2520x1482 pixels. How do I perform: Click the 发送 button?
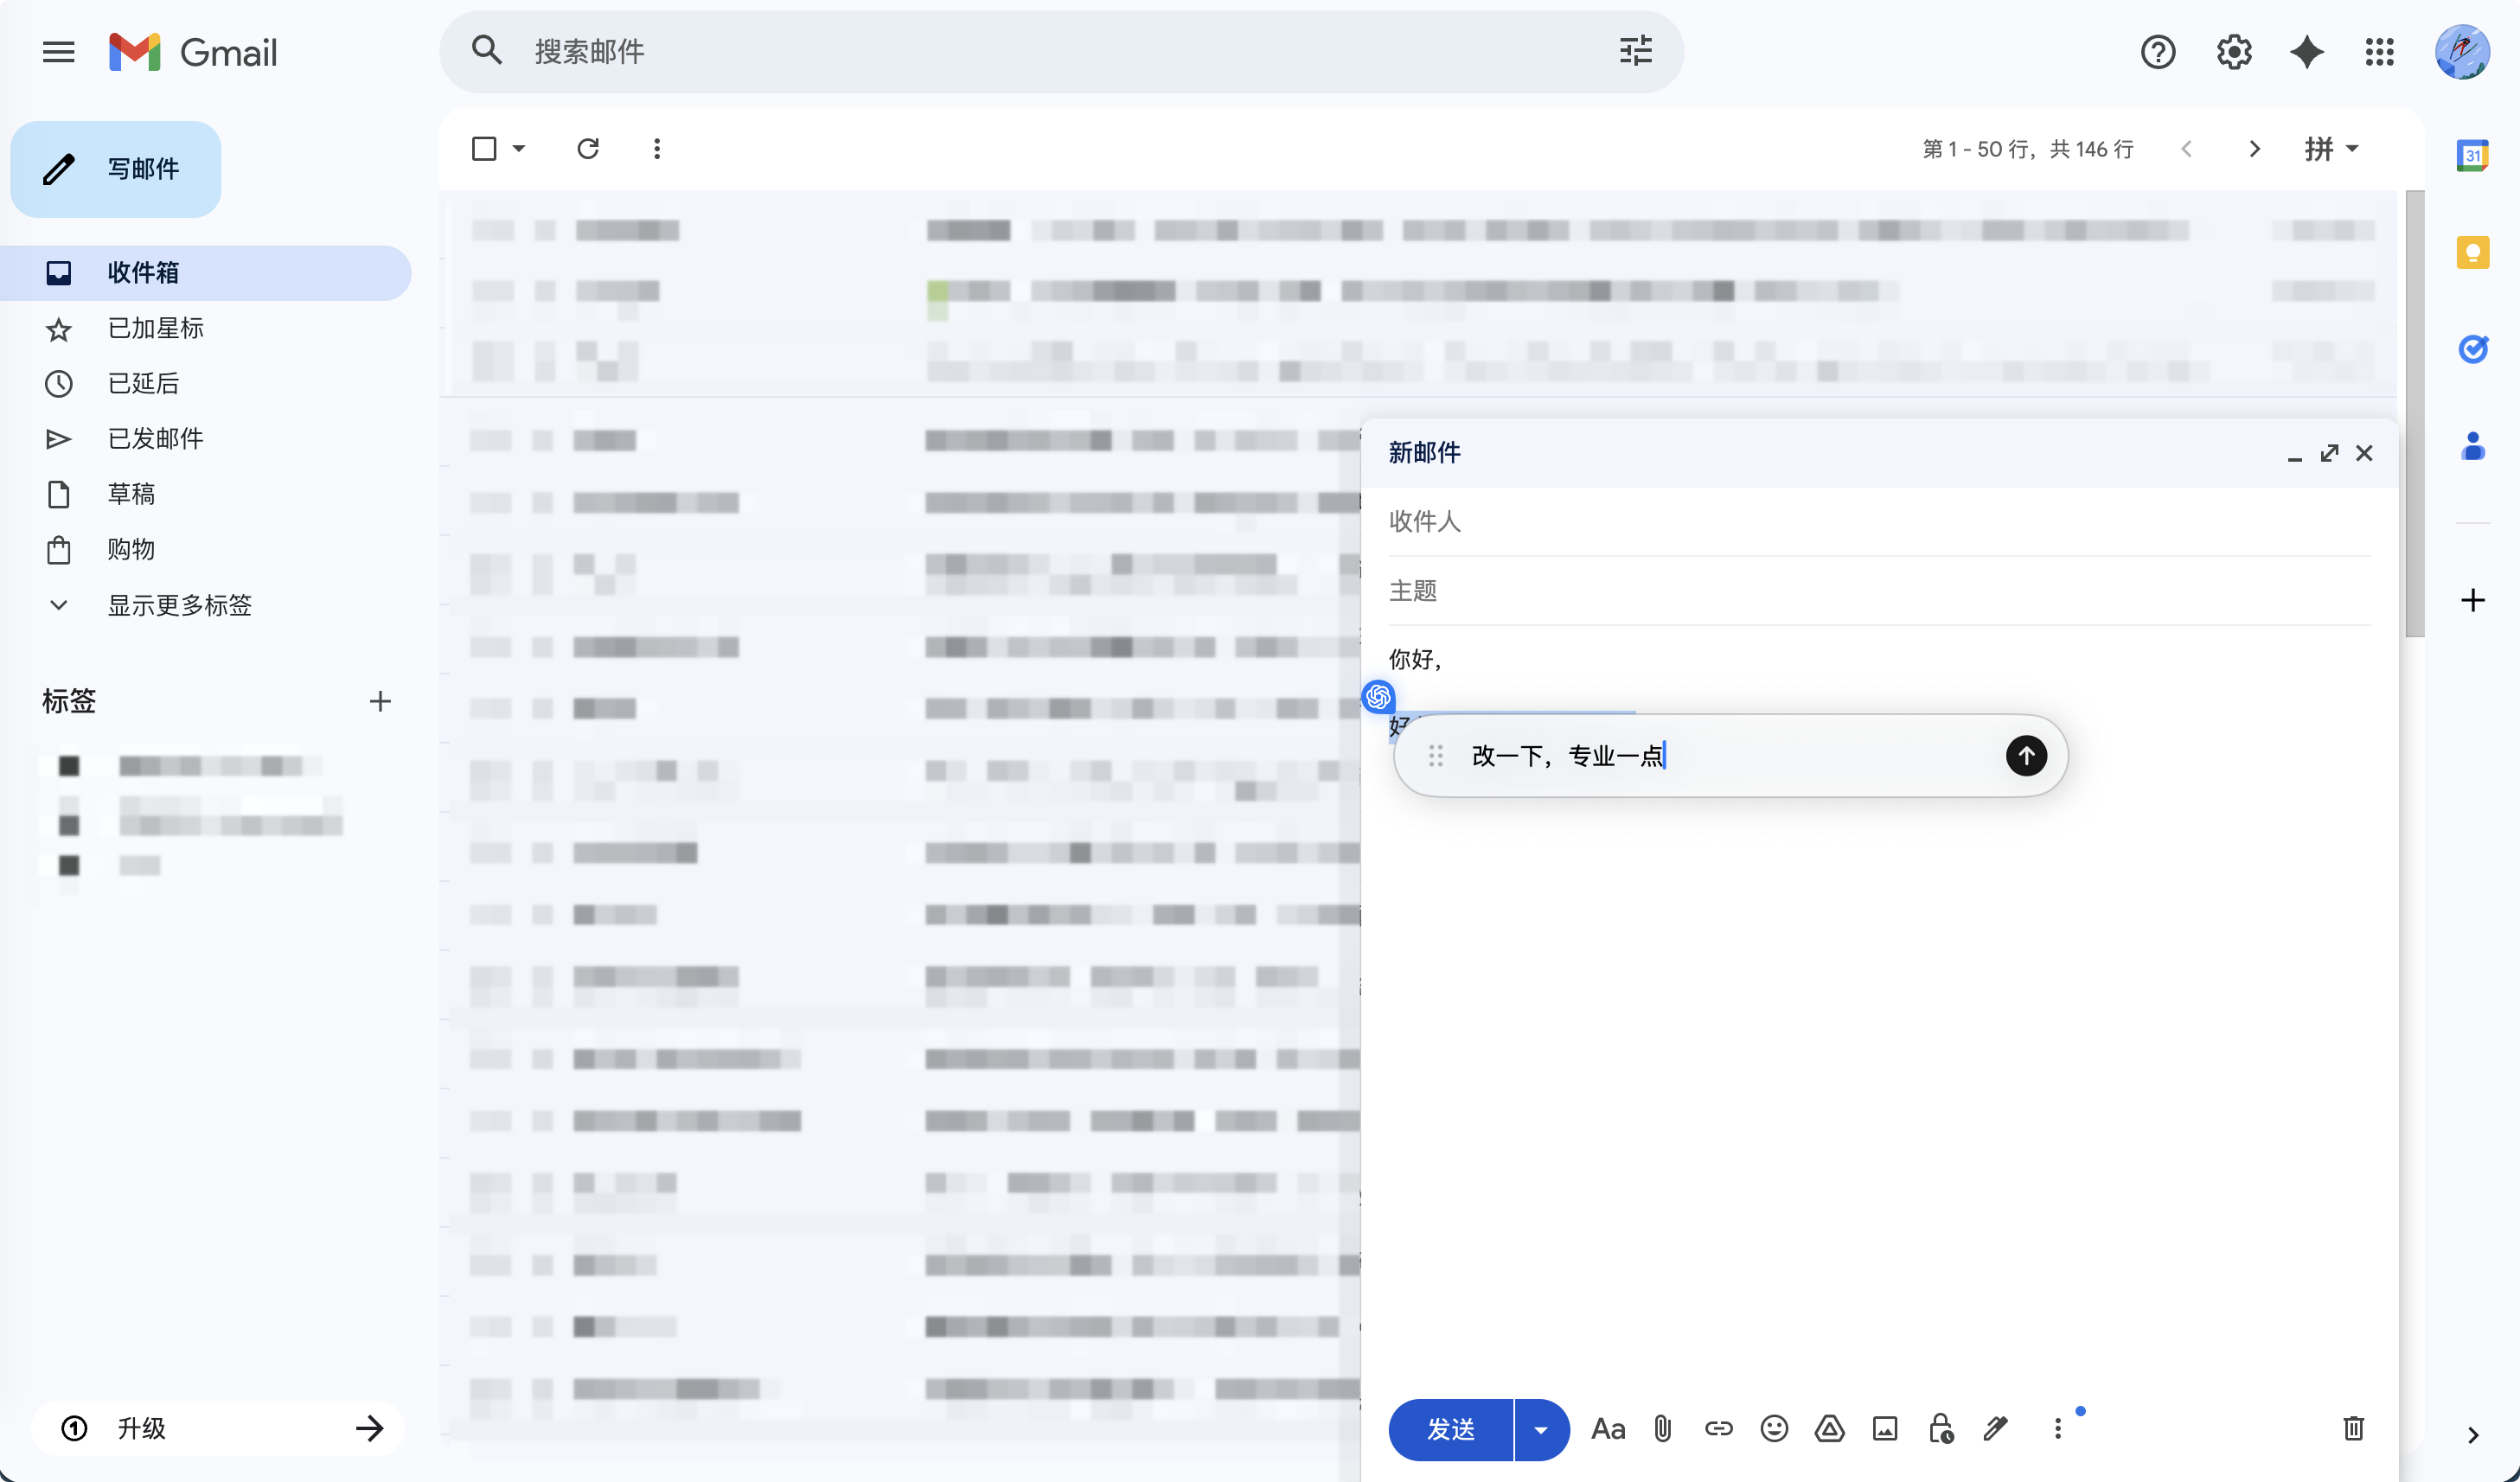click(1450, 1429)
